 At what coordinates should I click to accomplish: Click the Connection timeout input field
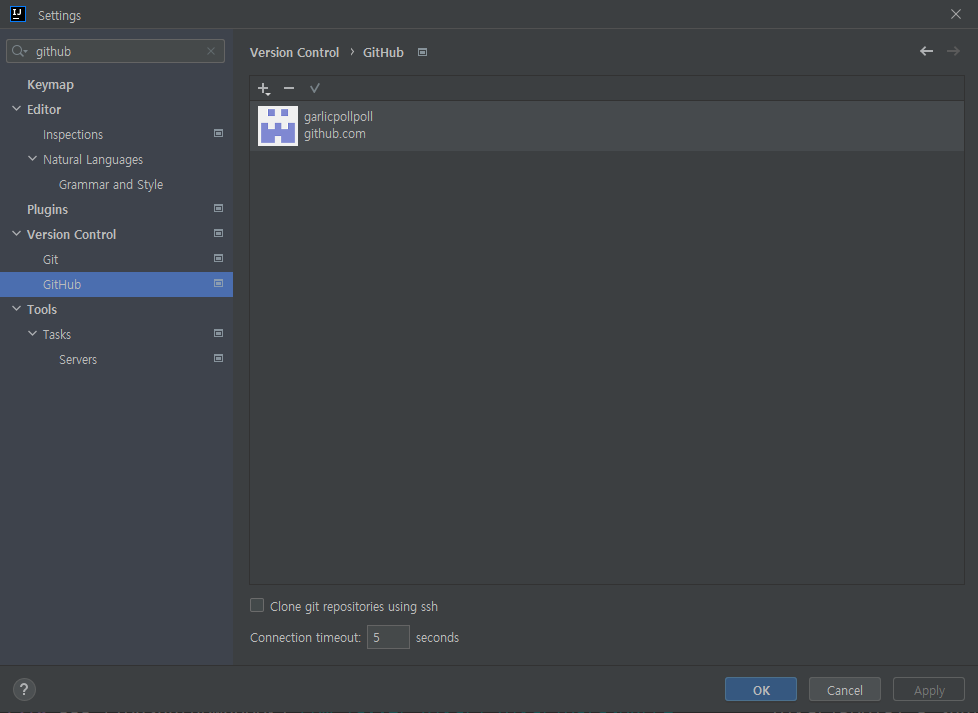[388, 637]
